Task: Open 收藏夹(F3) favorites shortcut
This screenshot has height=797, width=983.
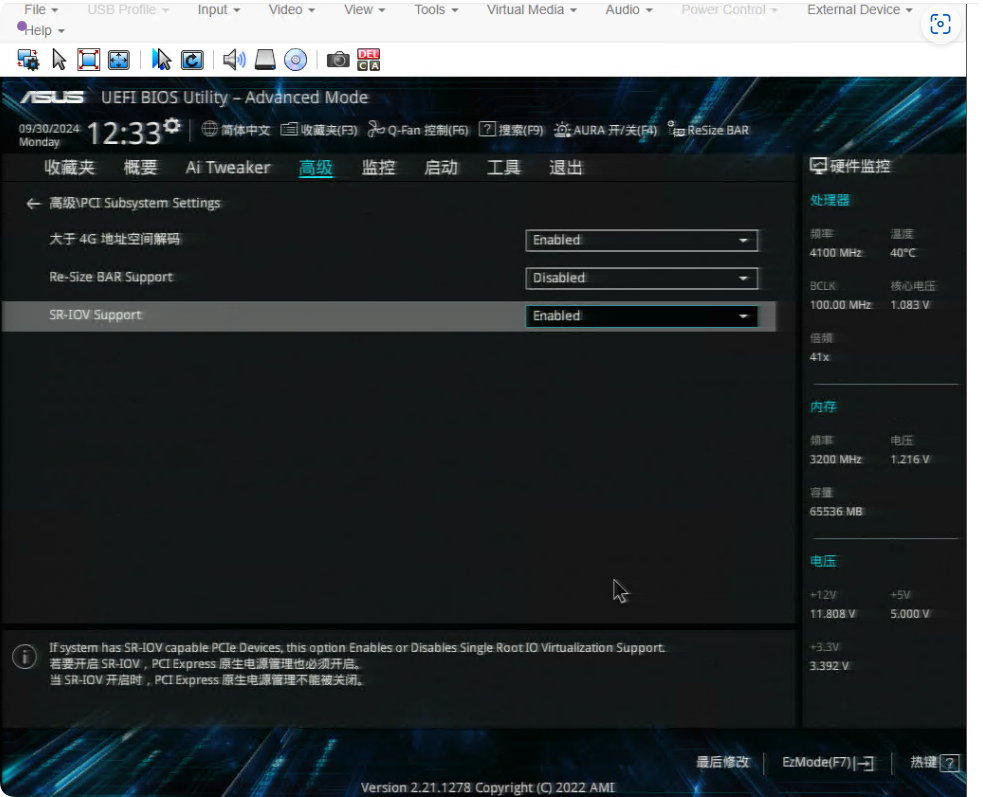Action: coord(319,130)
